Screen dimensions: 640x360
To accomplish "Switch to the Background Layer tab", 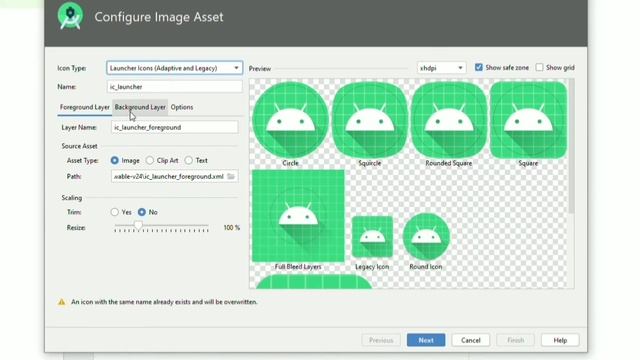I will point(140,107).
